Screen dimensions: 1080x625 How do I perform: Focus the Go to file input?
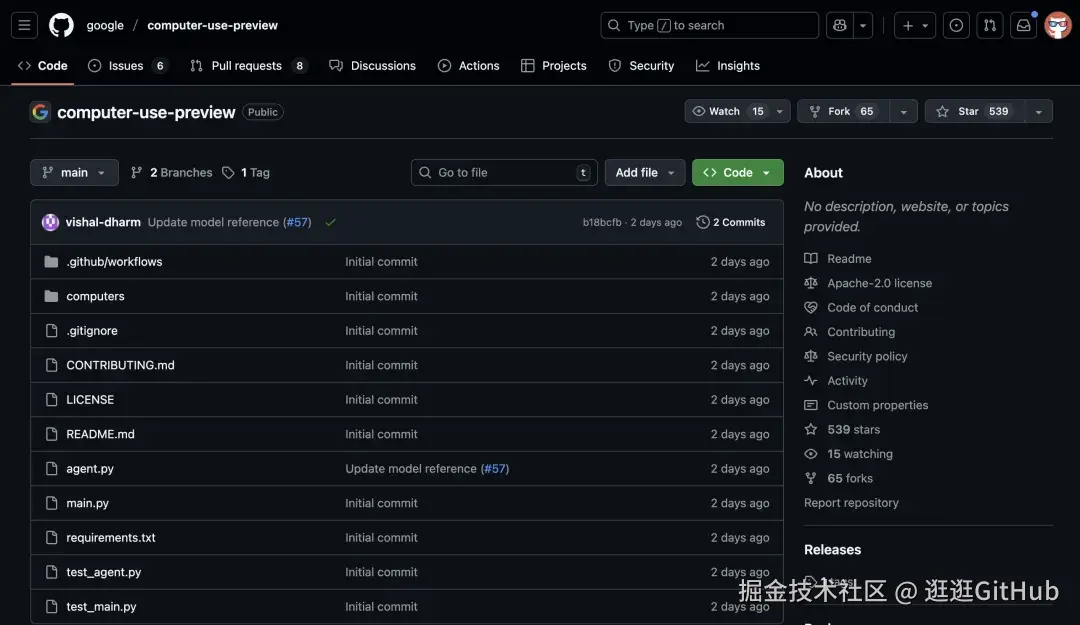(x=504, y=173)
